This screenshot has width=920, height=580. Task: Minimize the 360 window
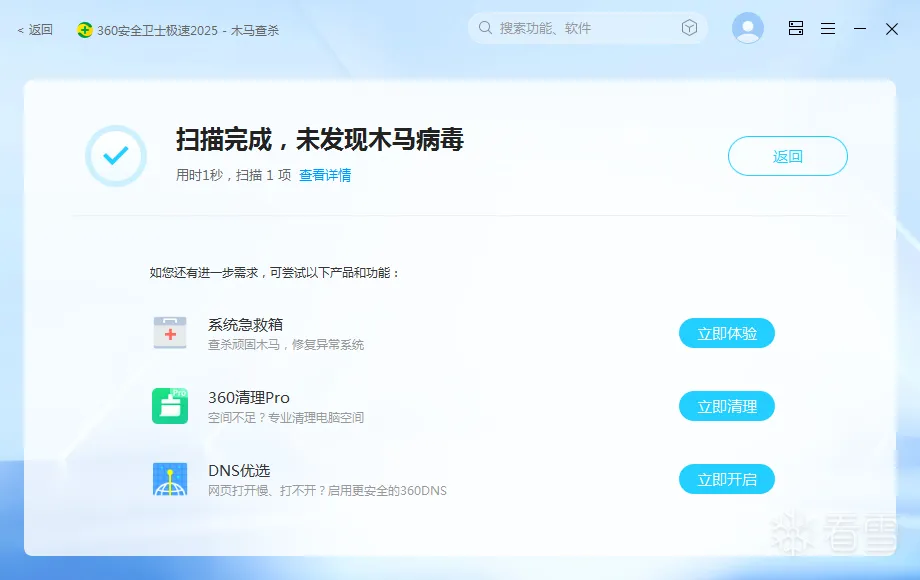pos(860,28)
